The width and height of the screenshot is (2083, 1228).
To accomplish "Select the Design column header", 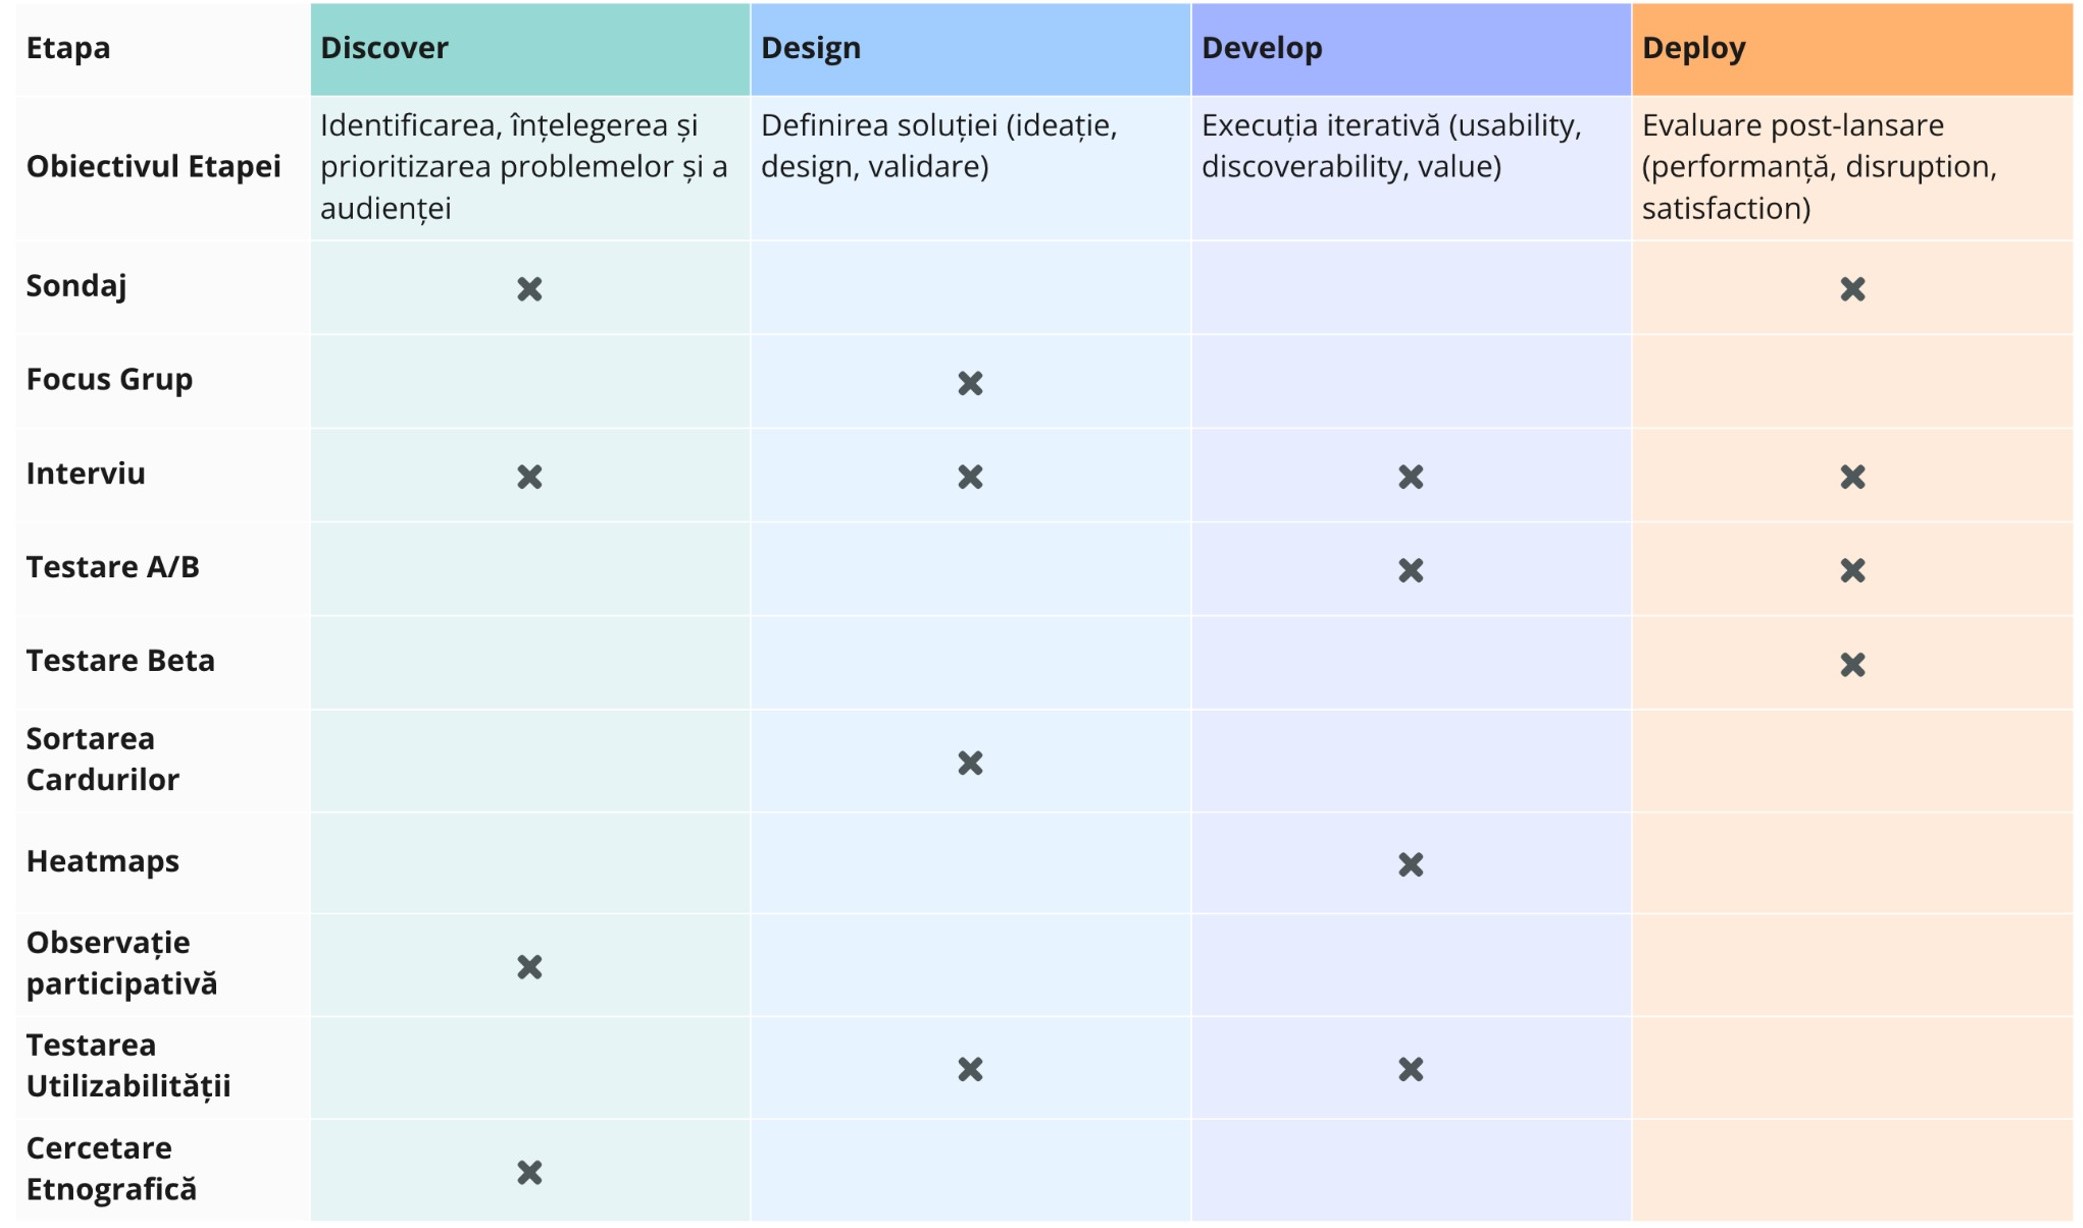I will [x=970, y=48].
